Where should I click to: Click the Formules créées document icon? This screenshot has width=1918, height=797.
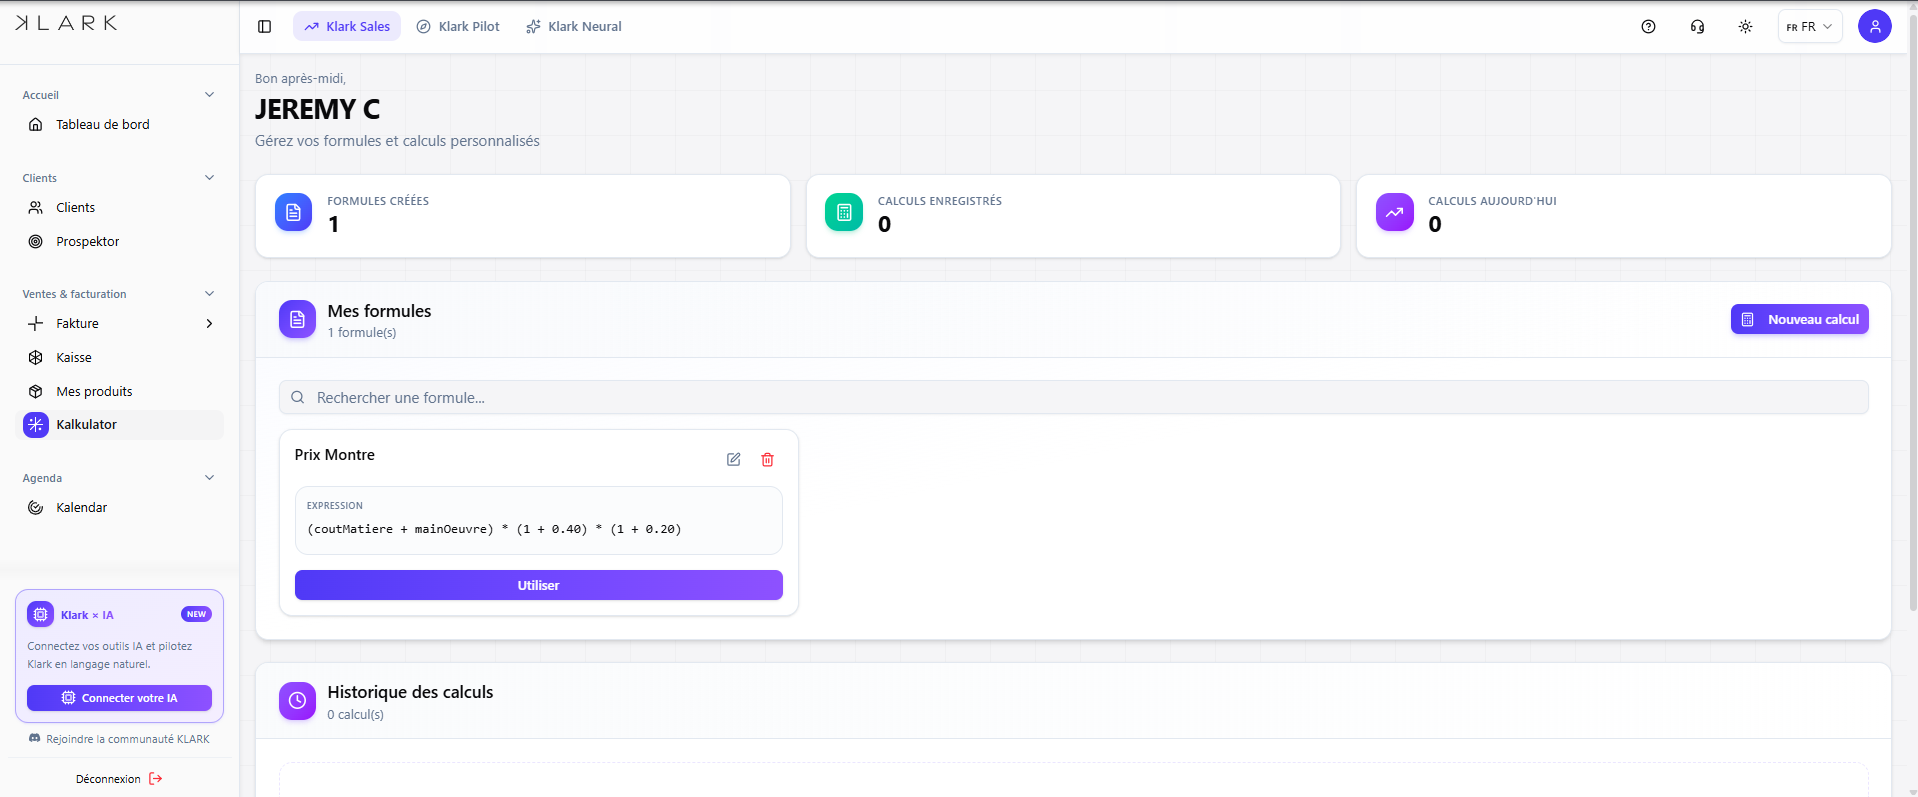tap(293, 212)
